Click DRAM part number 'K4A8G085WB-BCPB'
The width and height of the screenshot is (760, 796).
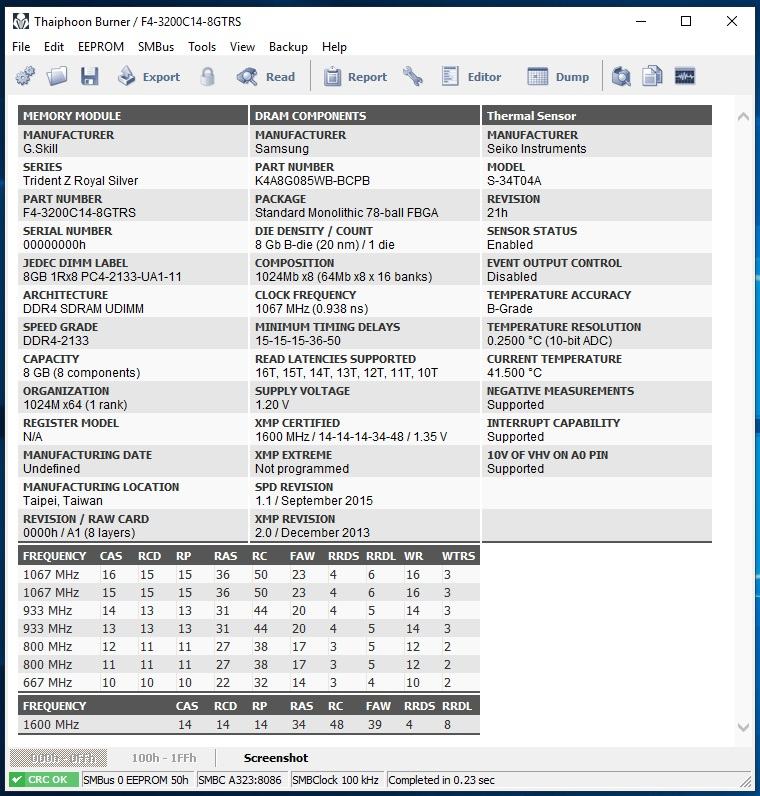pyautogui.click(x=312, y=181)
